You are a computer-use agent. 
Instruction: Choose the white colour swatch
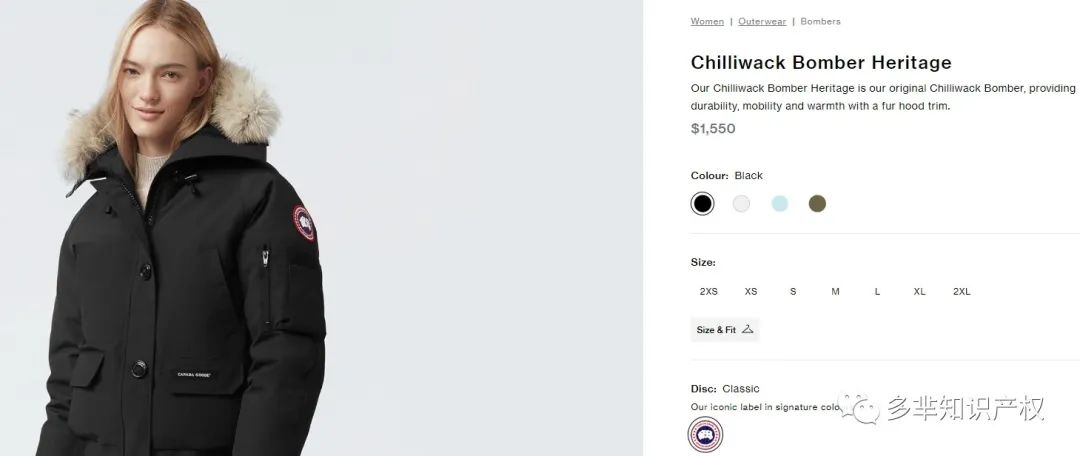point(741,204)
